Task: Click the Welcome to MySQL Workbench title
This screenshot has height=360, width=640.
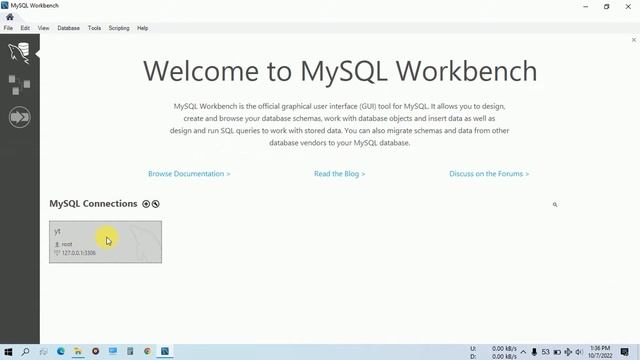Action: click(x=340, y=71)
